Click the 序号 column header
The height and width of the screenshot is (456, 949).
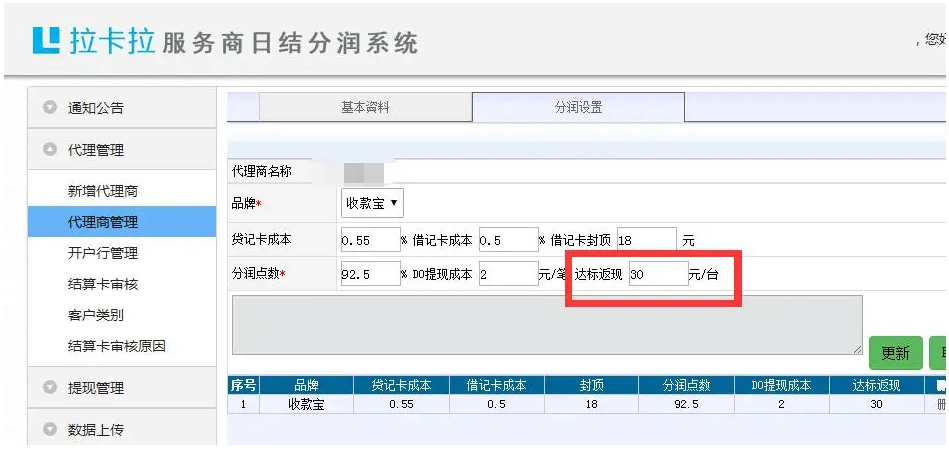tap(243, 385)
